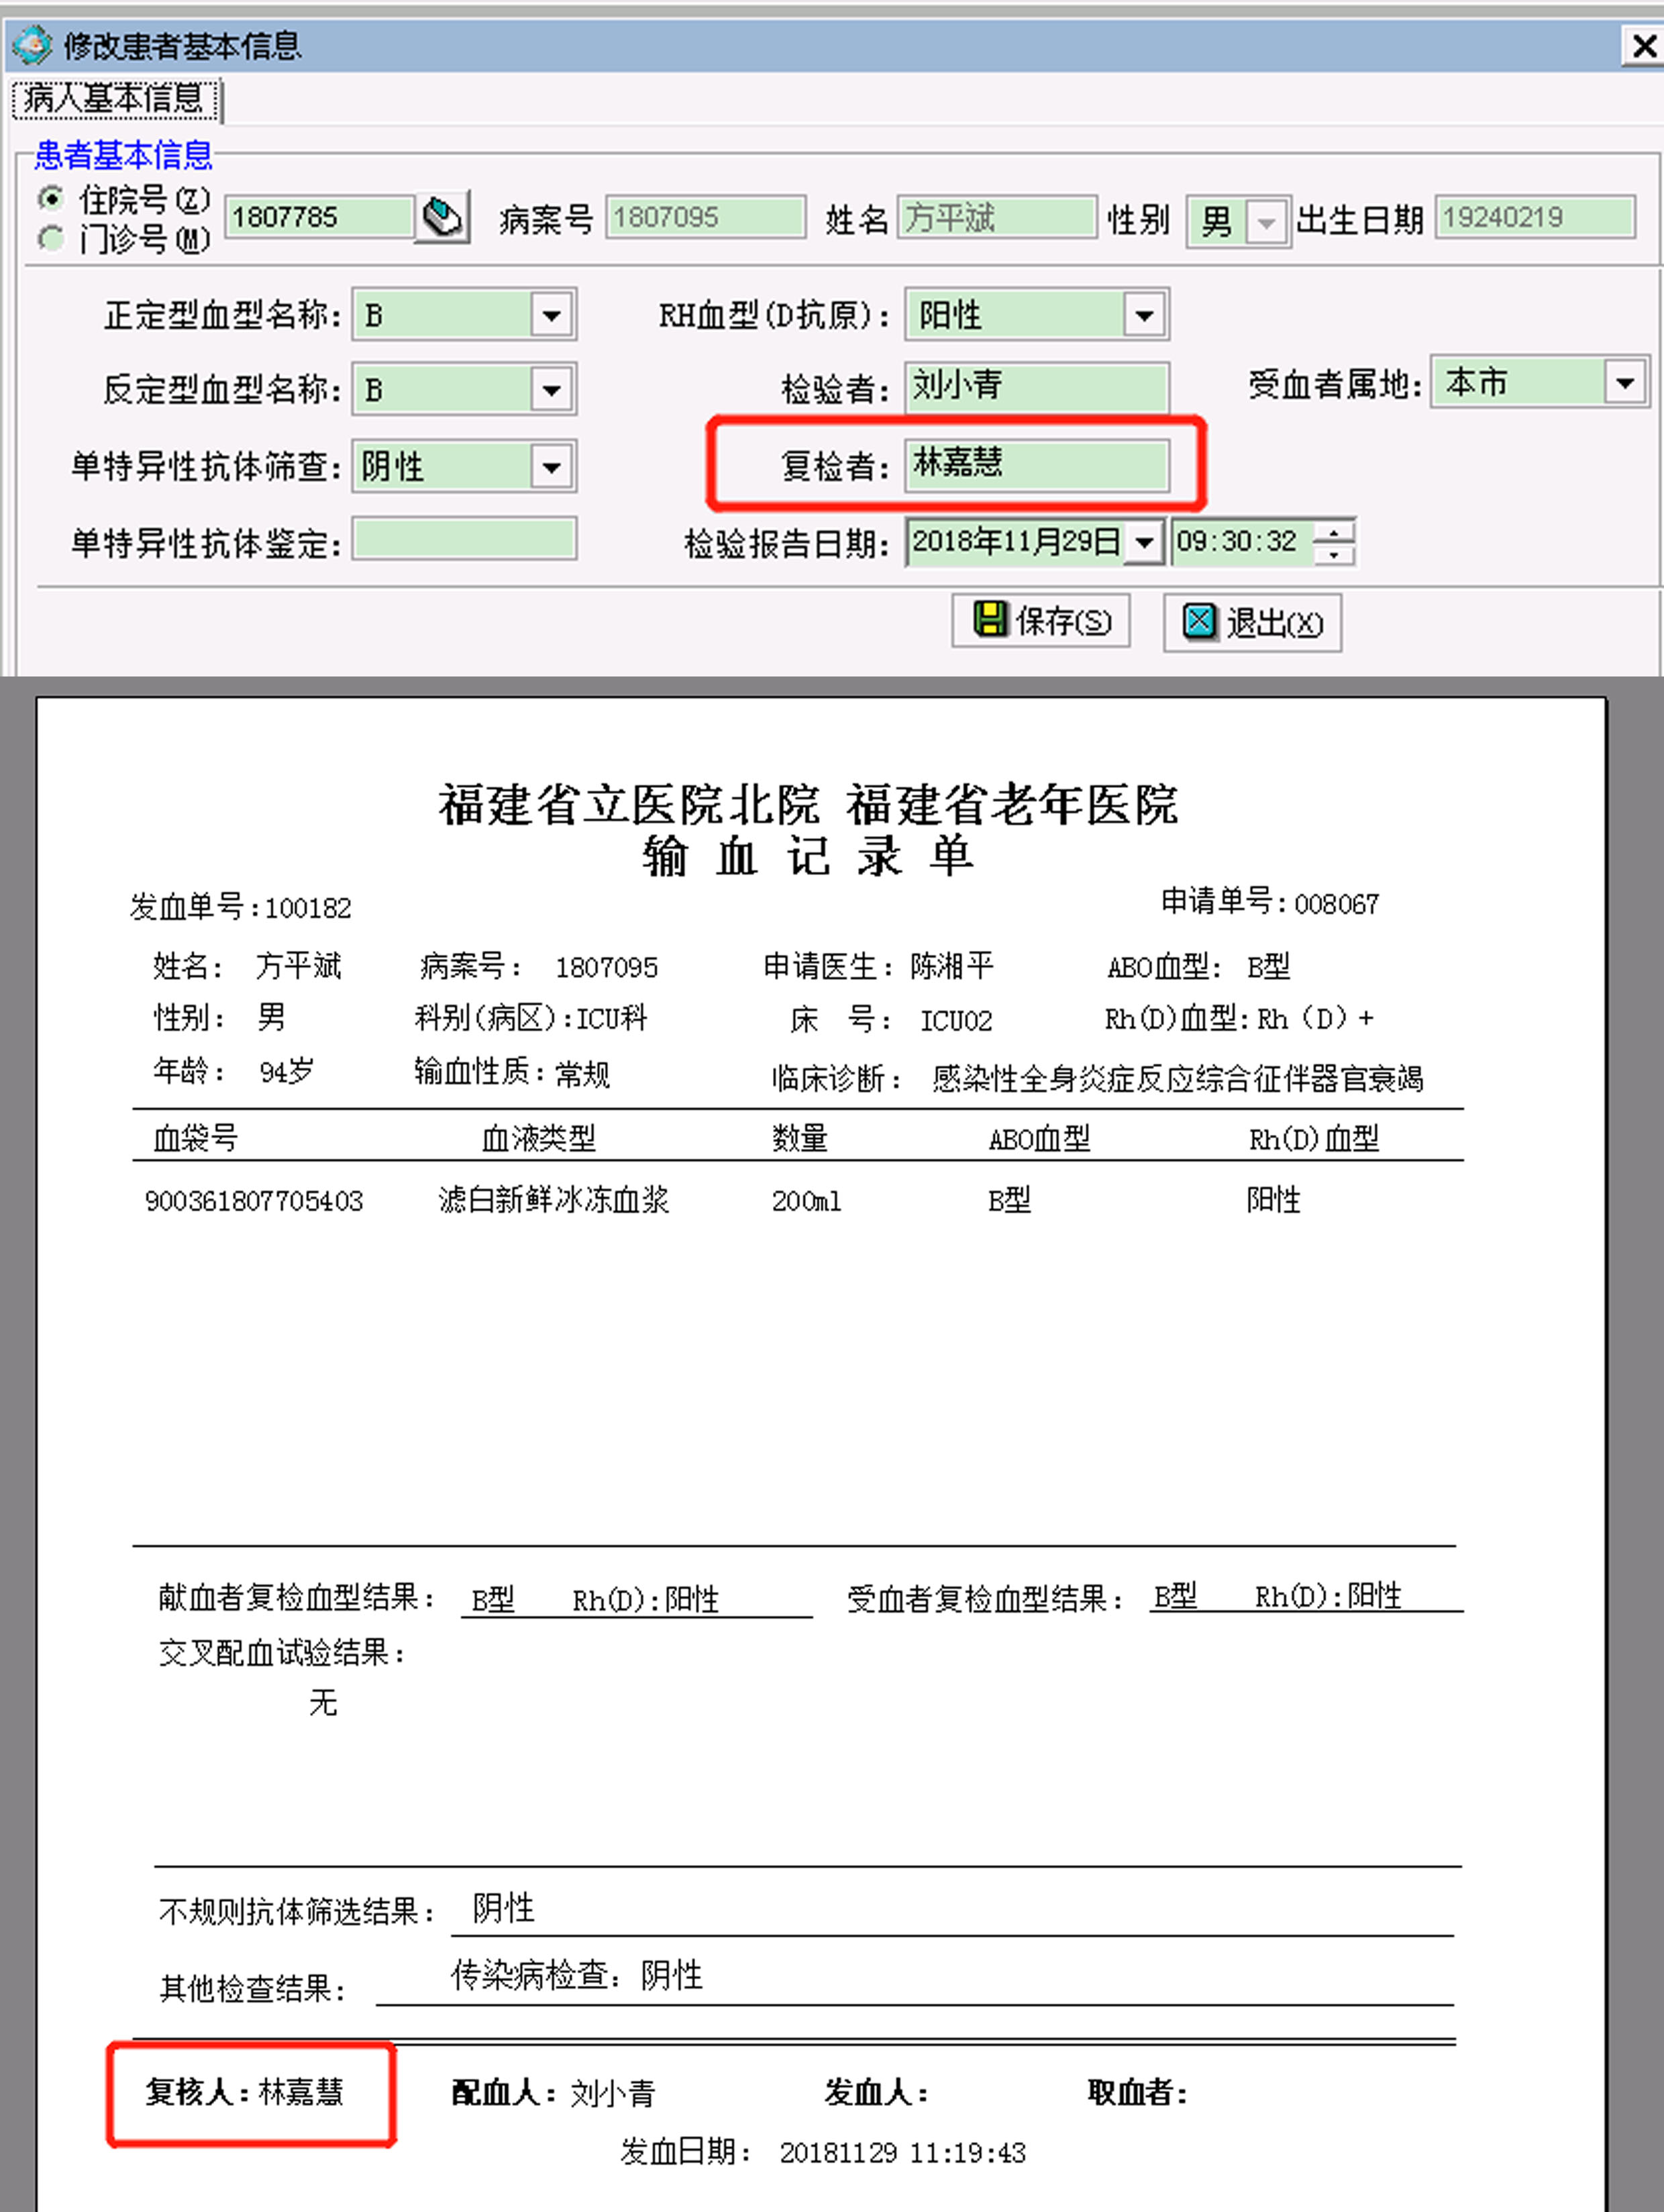Click the app icon in title bar

pos(31,45)
